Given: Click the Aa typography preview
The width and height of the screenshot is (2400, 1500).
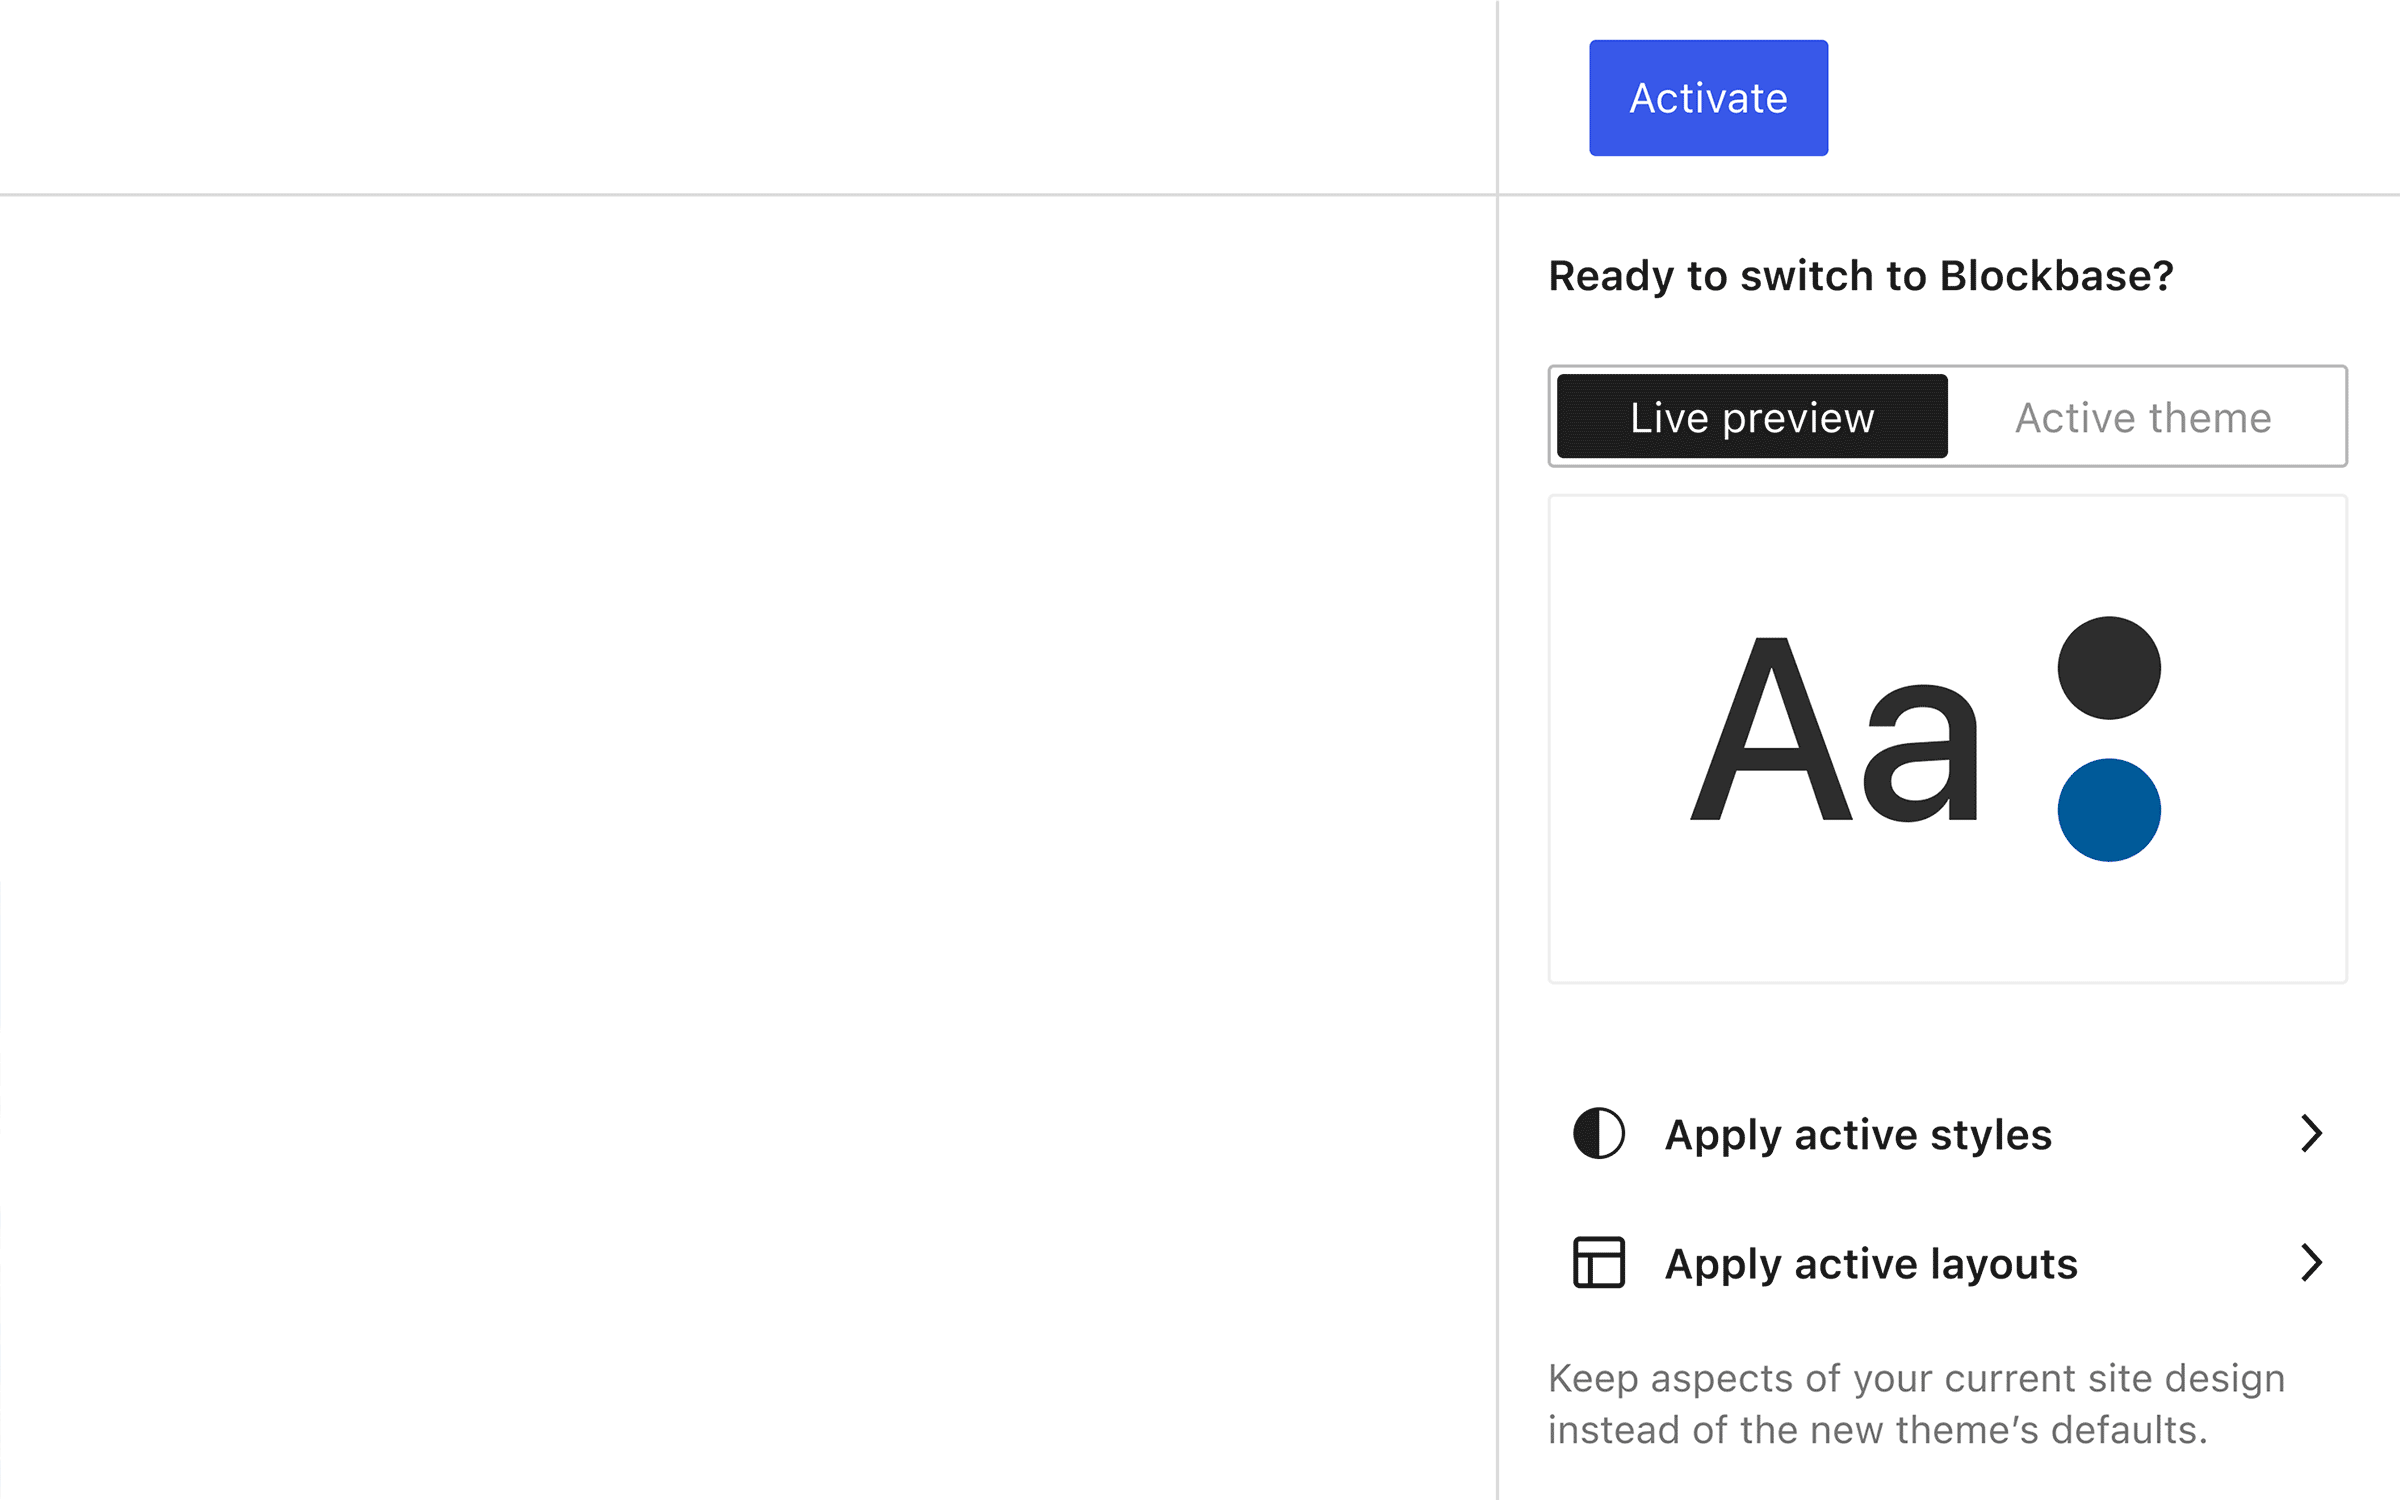Looking at the screenshot, I should coord(1834,730).
